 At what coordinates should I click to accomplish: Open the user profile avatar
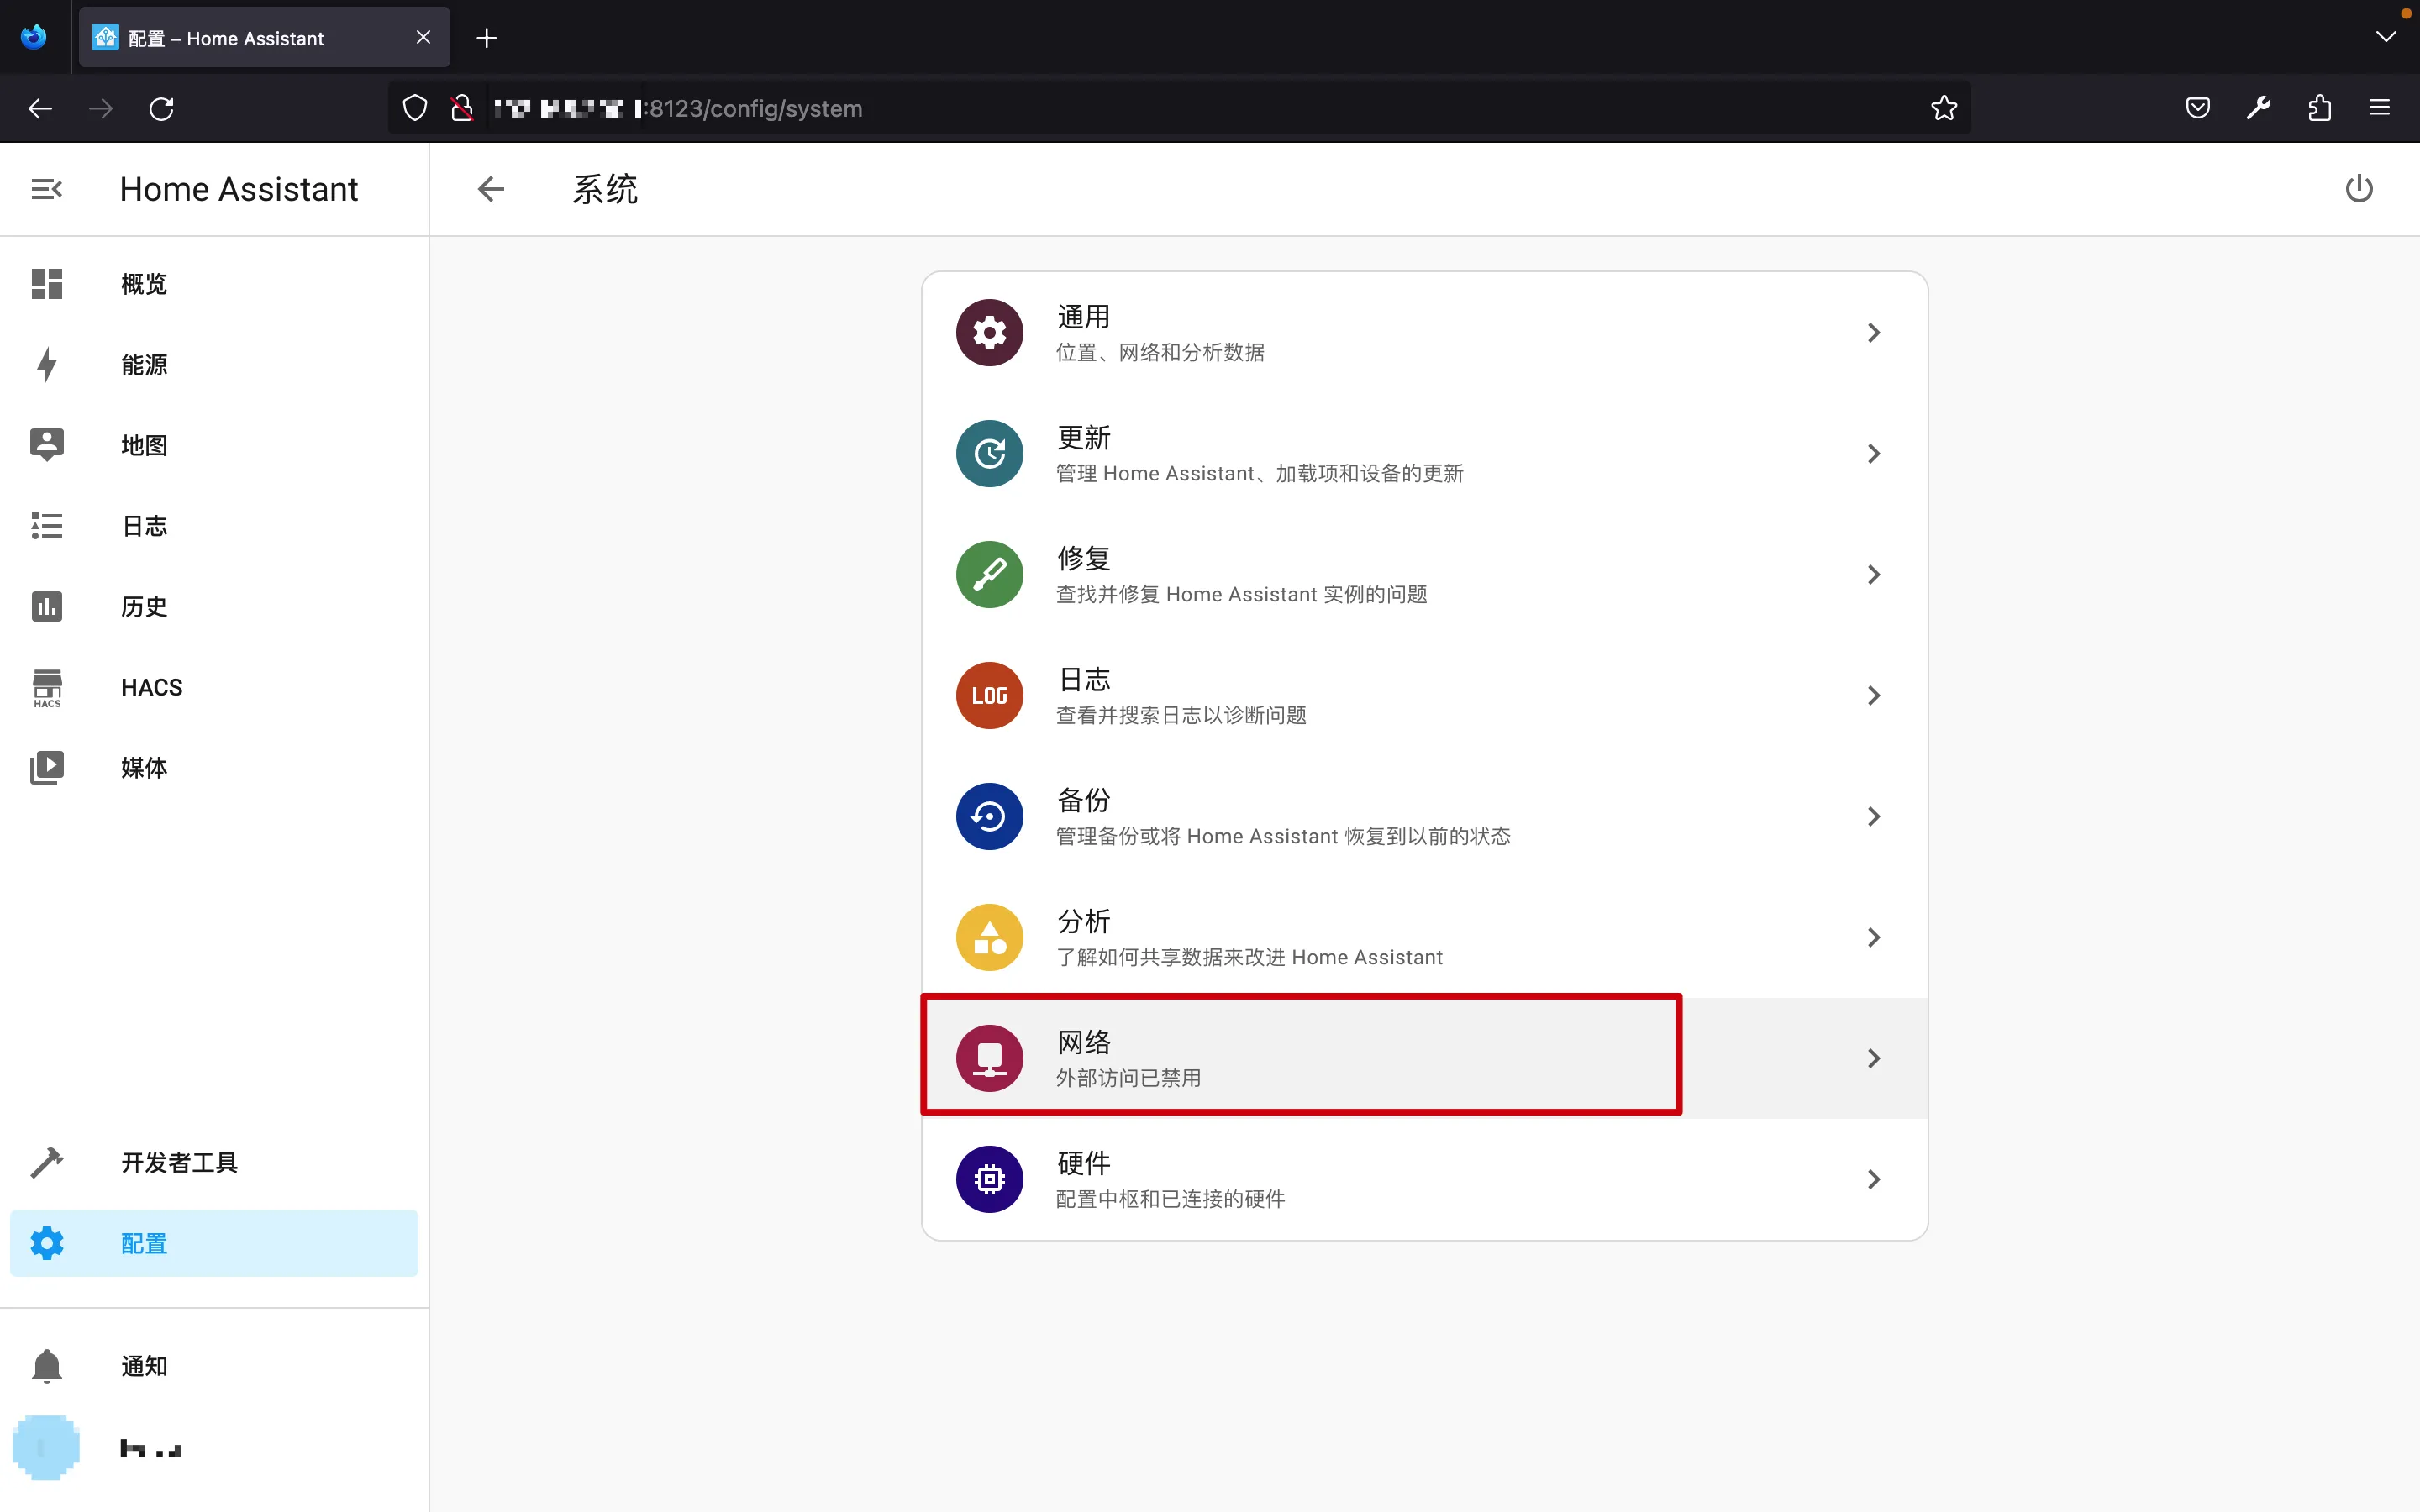coord(46,1447)
